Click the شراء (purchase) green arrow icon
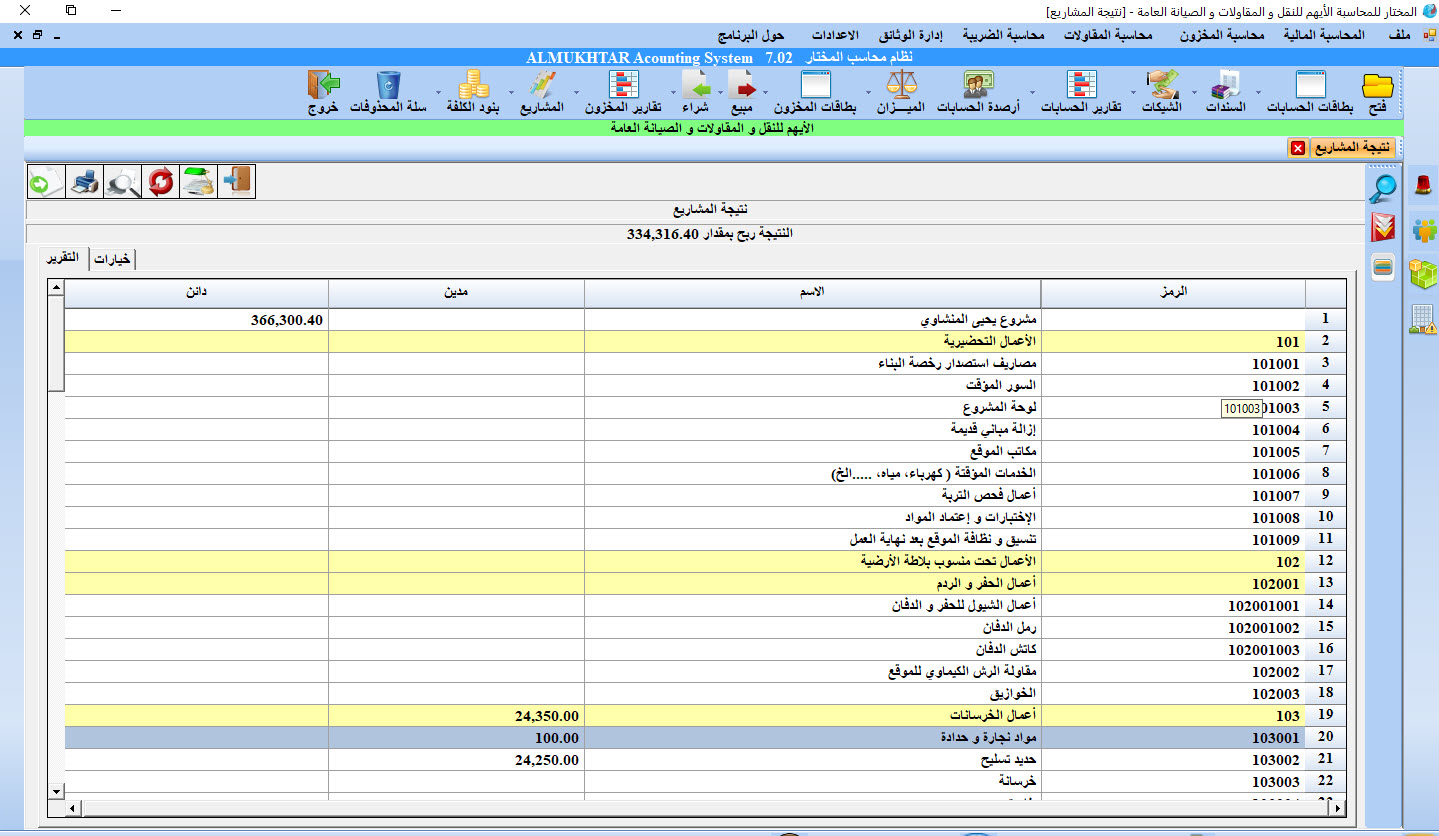 [x=695, y=85]
